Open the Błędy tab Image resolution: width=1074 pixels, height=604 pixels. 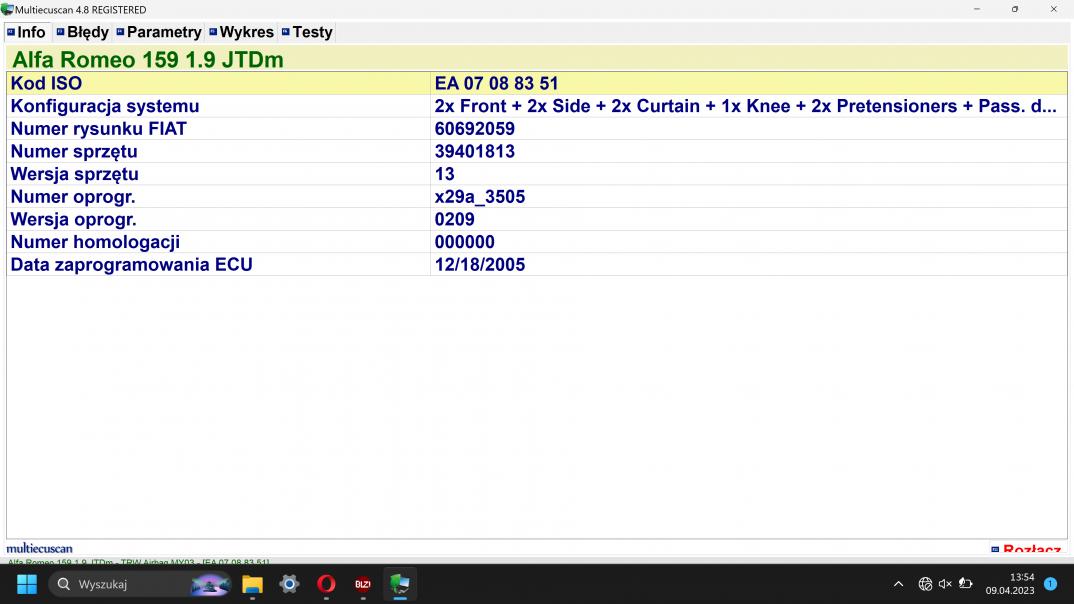pyautogui.click(x=83, y=32)
